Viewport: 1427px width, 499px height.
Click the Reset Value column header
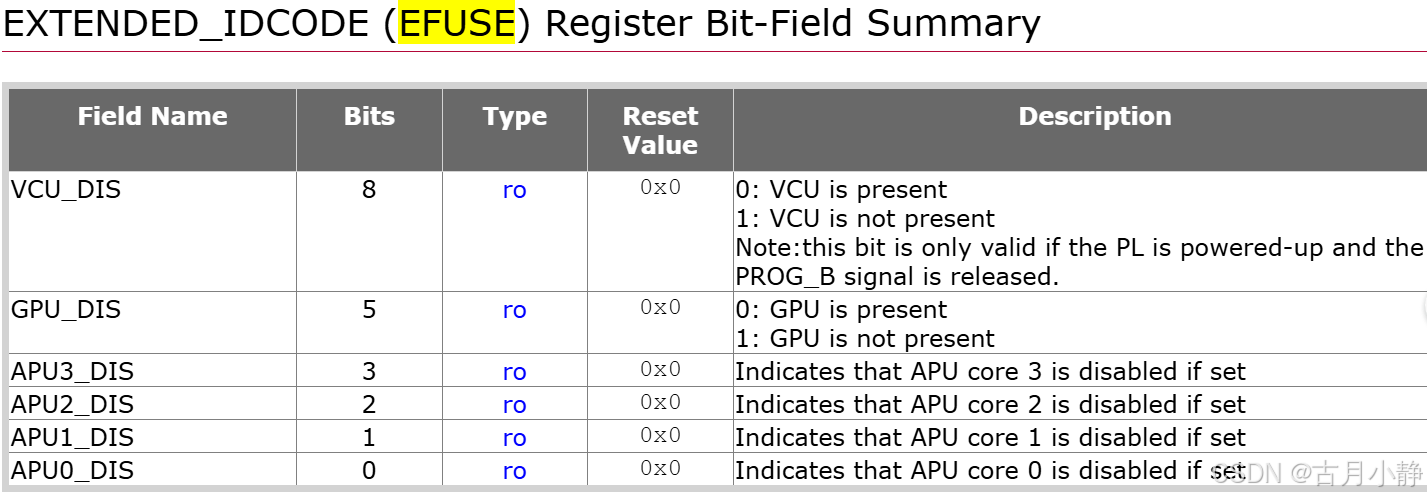660,131
